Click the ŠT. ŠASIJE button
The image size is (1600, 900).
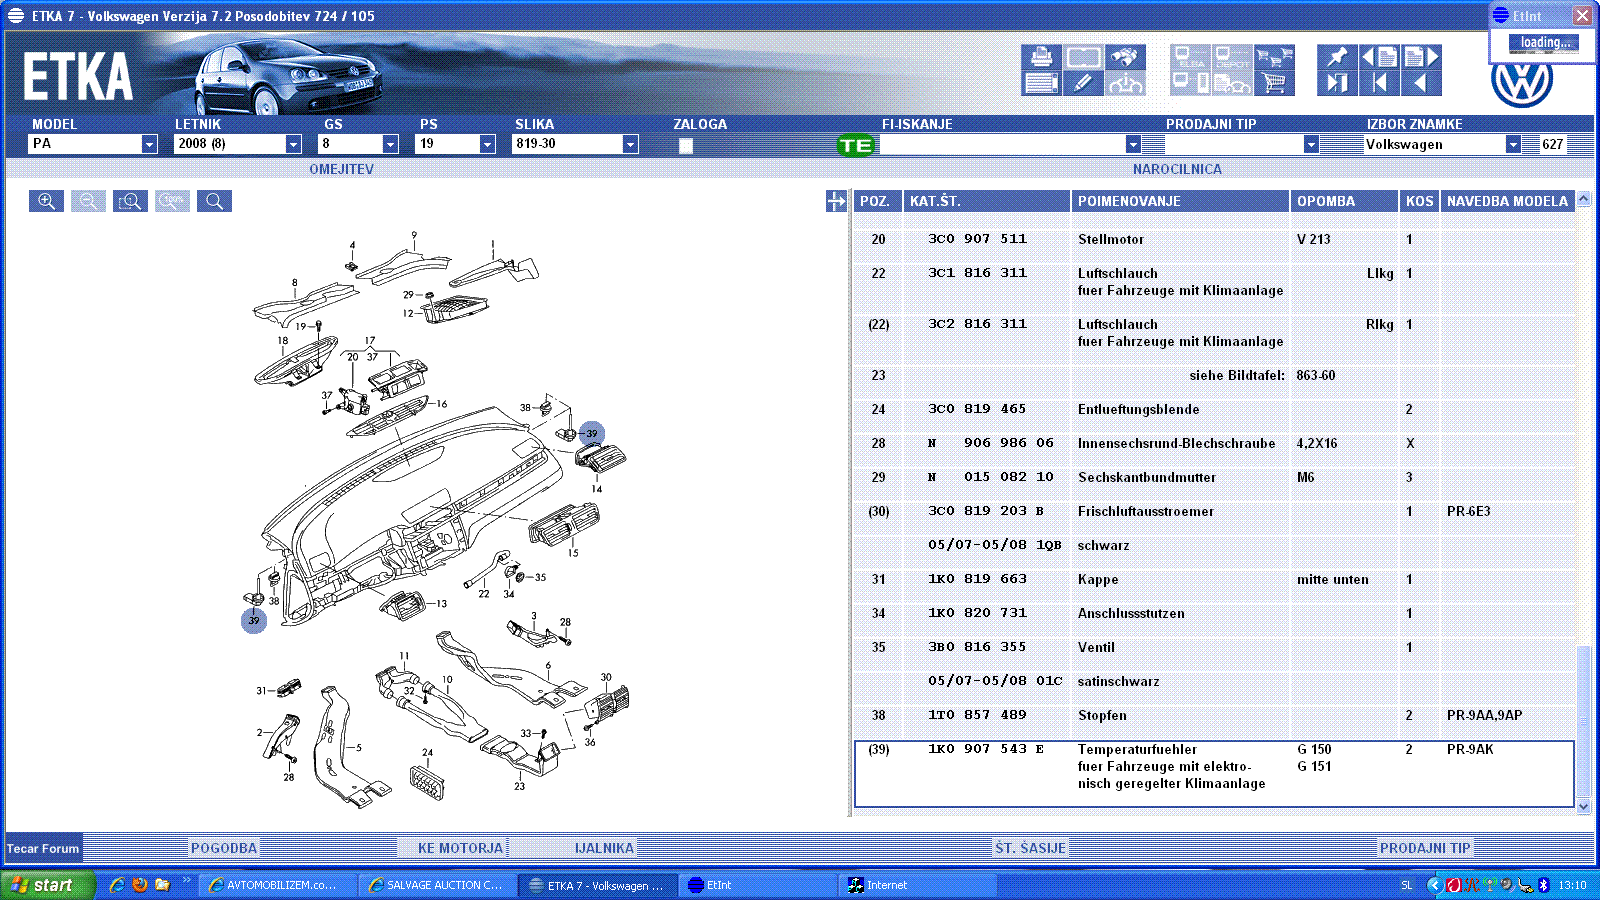tap(1030, 848)
